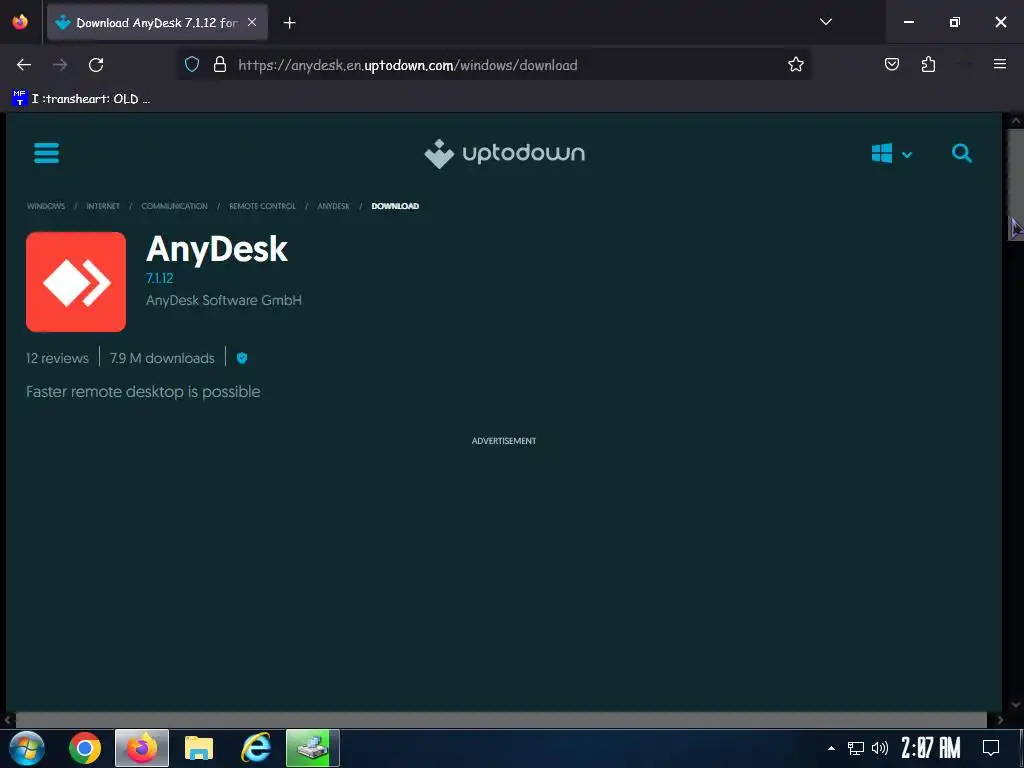Show hidden system tray icons
Image resolution: width=1024 pixels, height=768 pixels.
(831, 748)
